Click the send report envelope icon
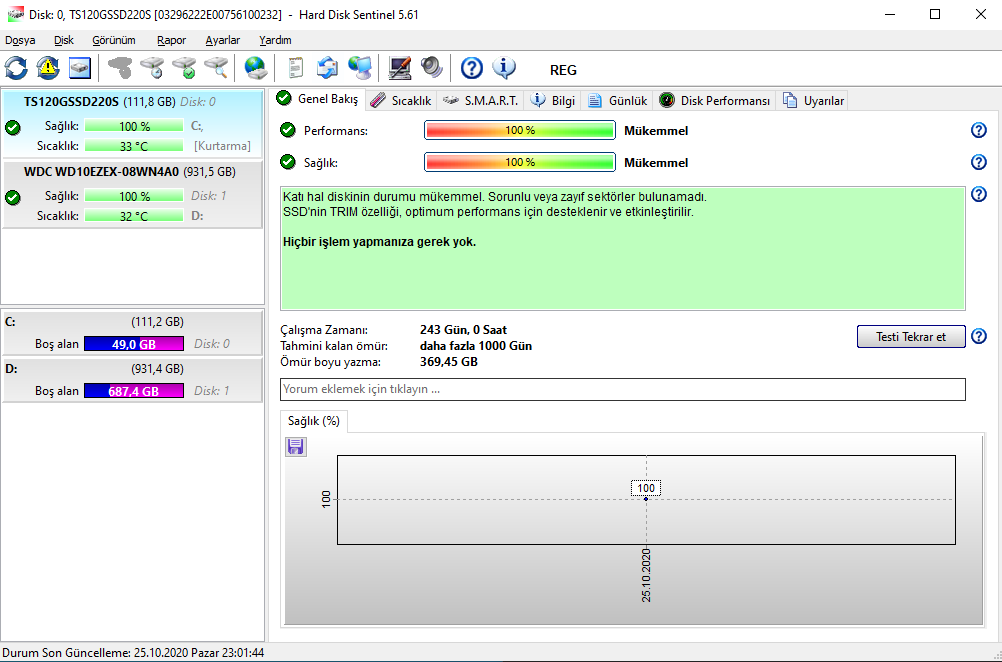 pos(328,68)
